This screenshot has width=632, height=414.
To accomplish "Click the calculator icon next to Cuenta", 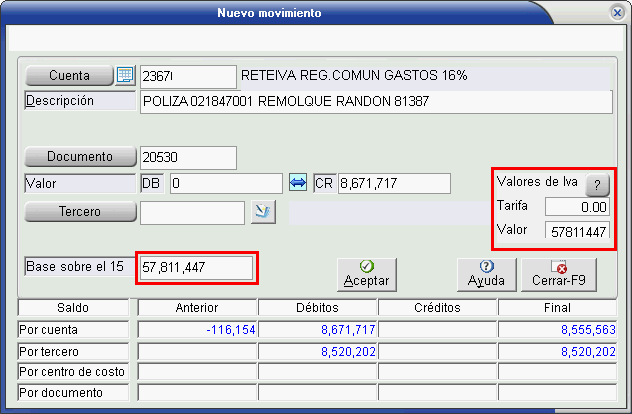I will [x=125, y=76].
